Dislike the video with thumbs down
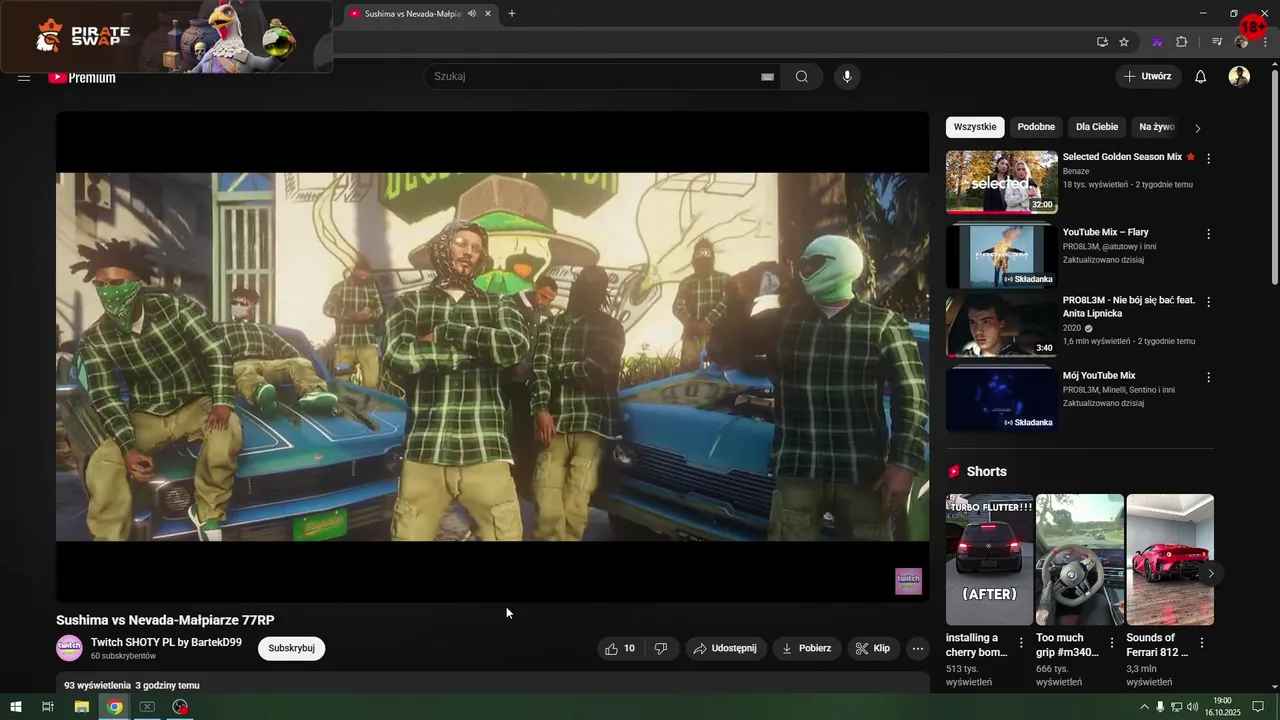This screenshot has width=1280, height=720. click(x=661, y=648)
